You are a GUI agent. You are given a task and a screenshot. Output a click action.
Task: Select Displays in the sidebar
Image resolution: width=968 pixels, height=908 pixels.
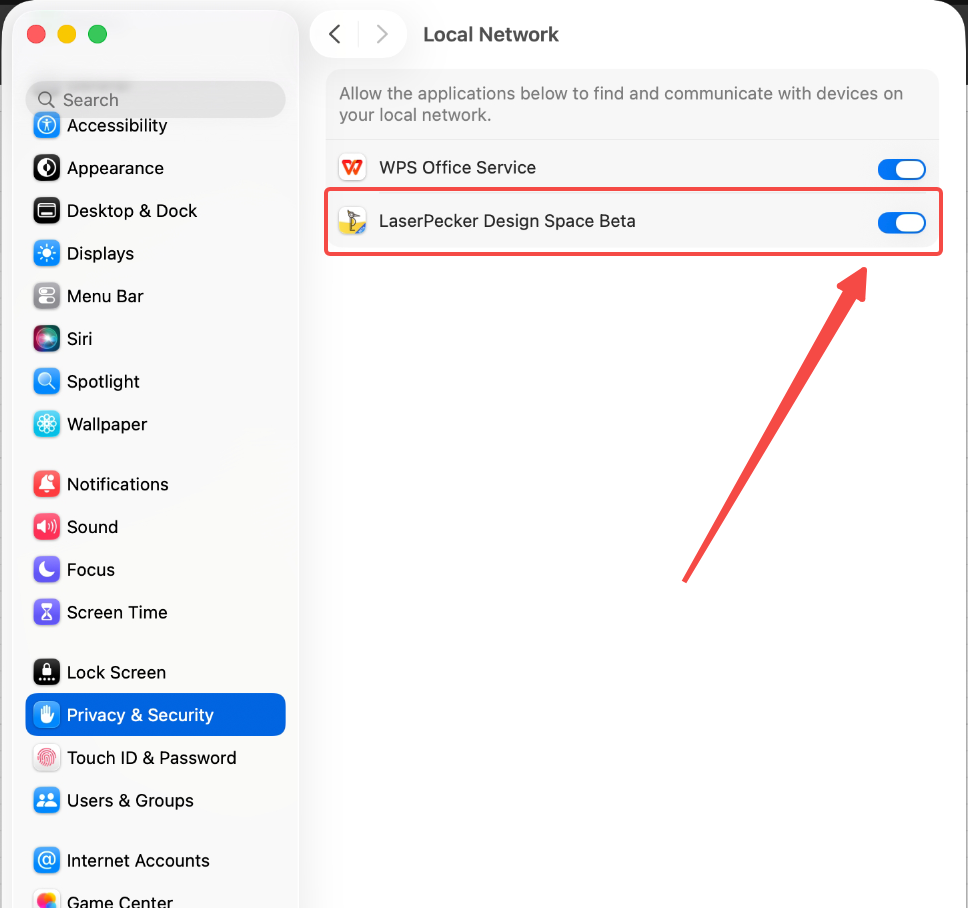[155, 253]
